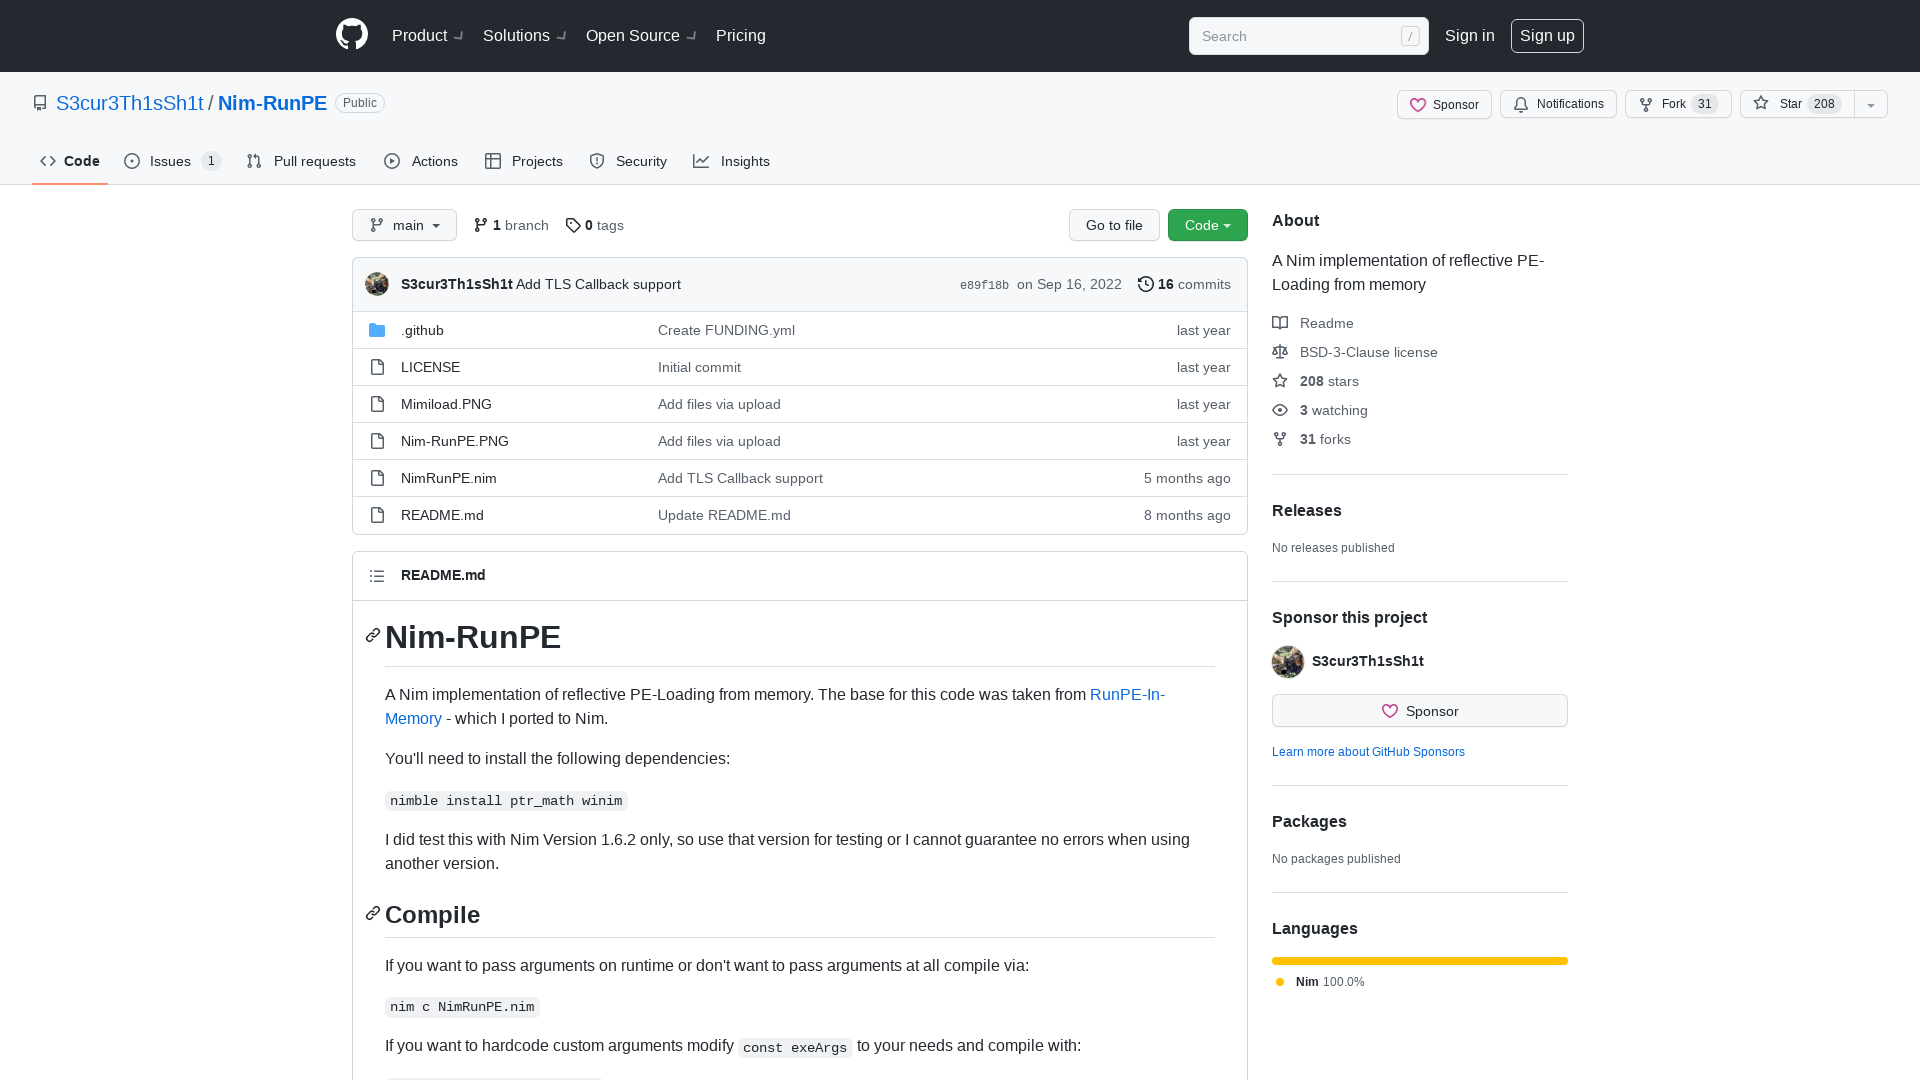Click the slash shortcut icon in search box
The image size is (1920, 1080).
(x=1410, y=36)
